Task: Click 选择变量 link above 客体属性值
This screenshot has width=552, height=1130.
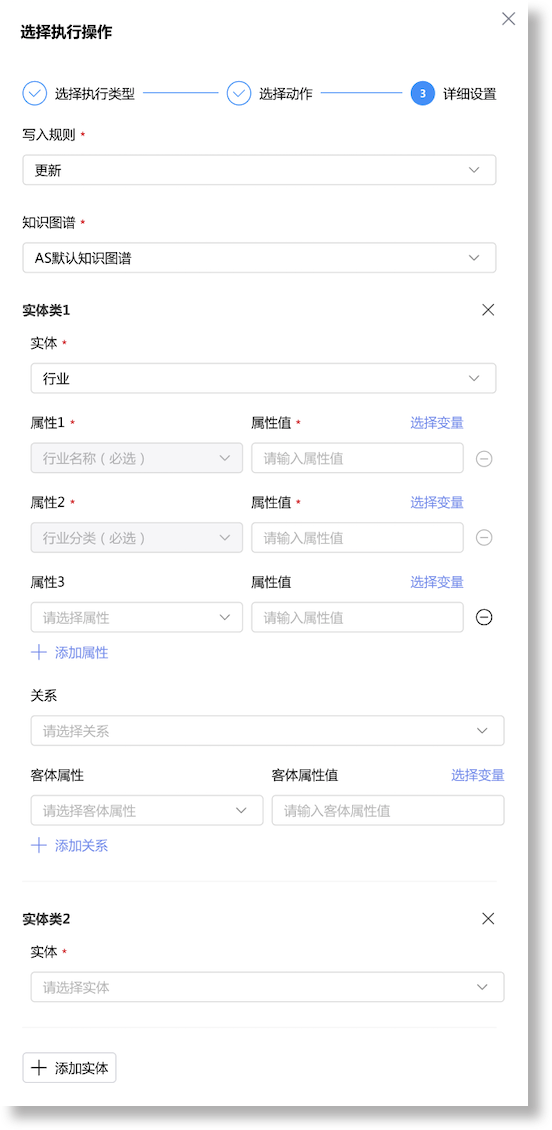Action: [478, 775]
